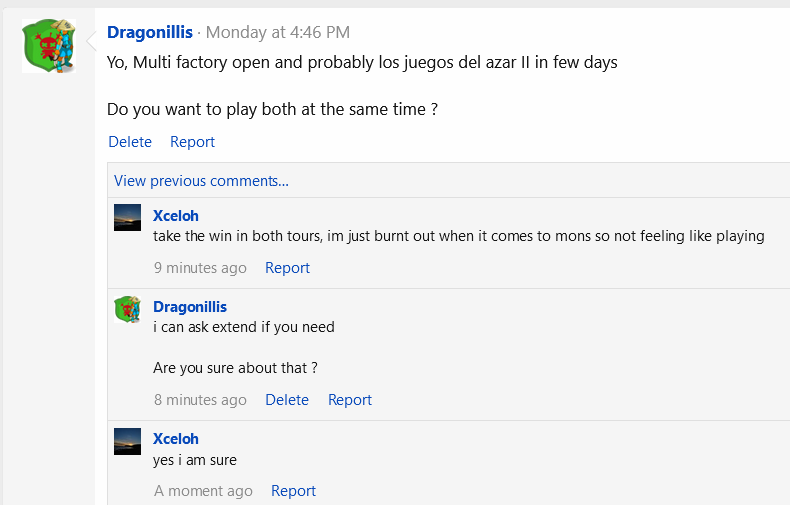Open Dragonillis name above "i can ask extend"
790x505 pixels.
190,307
